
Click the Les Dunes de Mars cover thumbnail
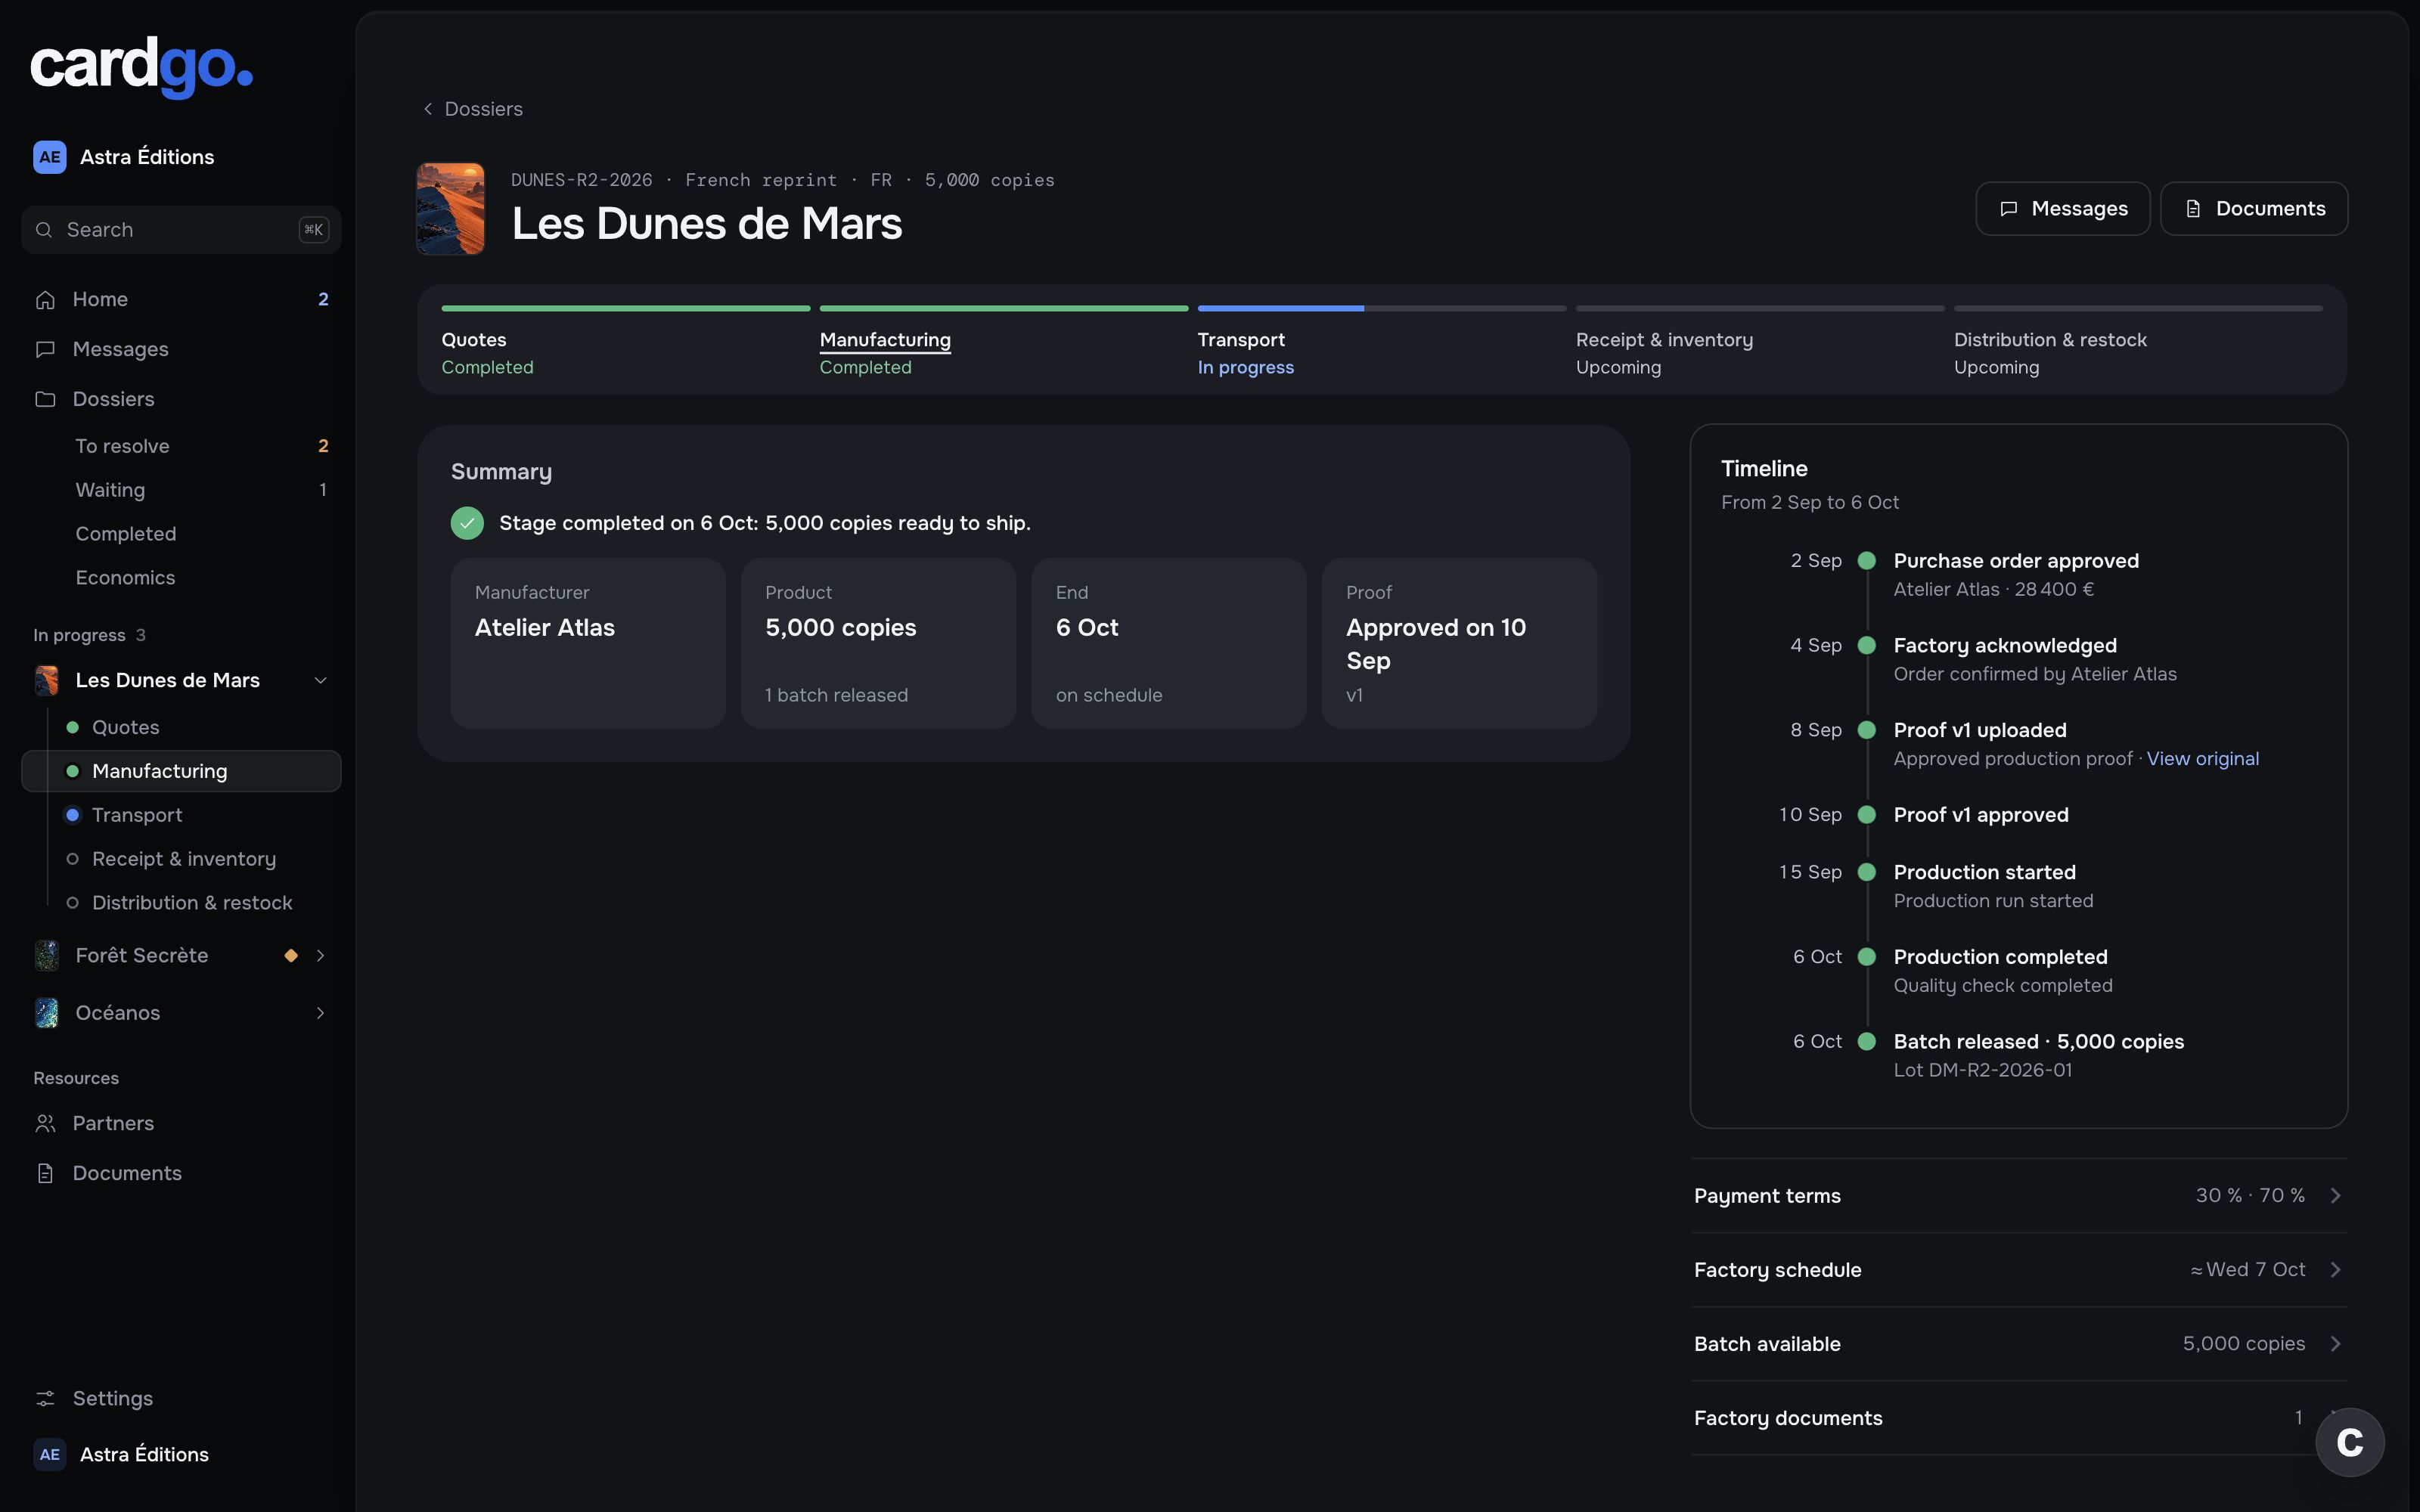click(450, 208)
